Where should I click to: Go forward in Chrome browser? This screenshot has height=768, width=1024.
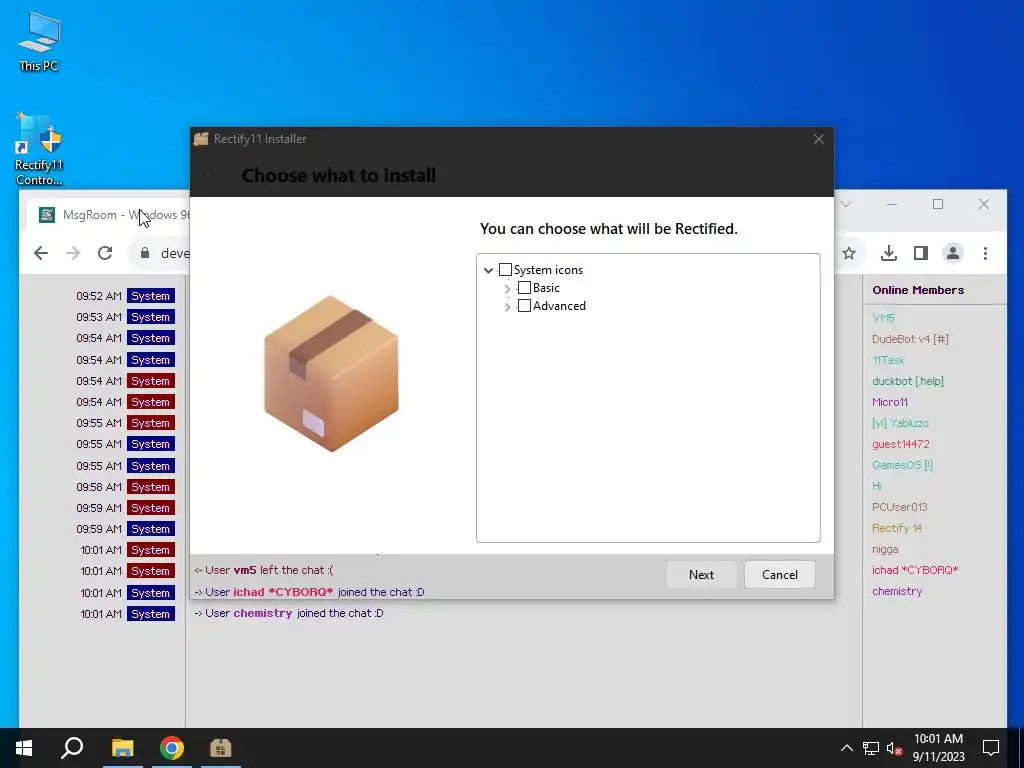coord(73,253)
